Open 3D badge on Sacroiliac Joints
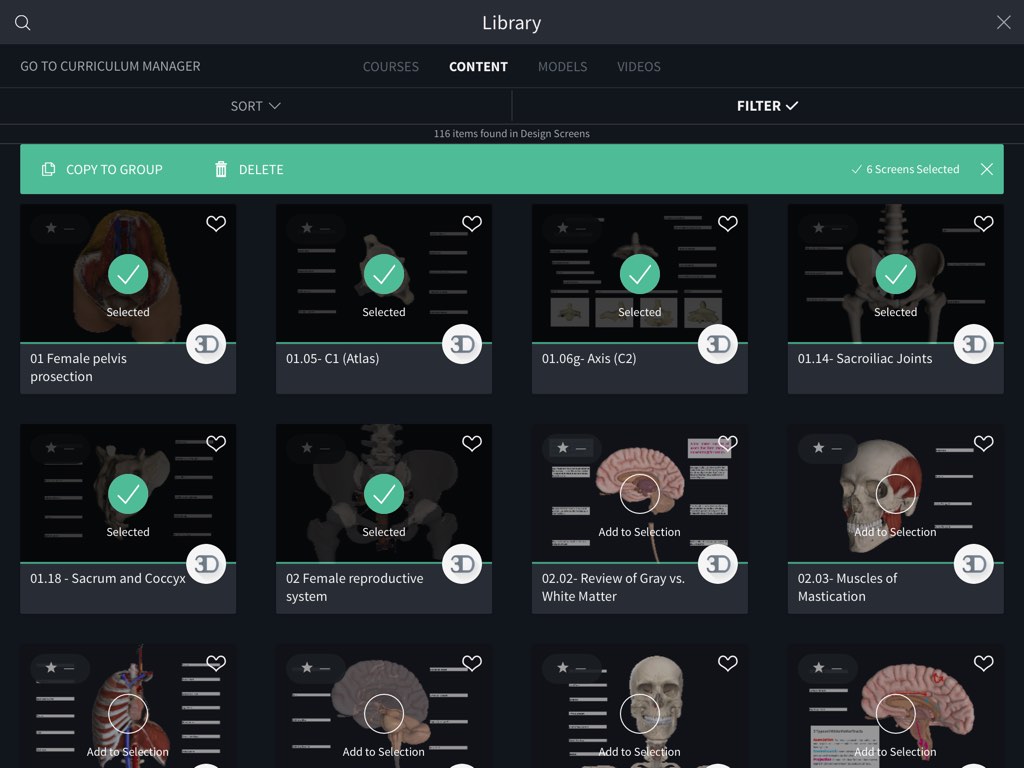Viewport: 1024px width, 768px height. (974, 344)
